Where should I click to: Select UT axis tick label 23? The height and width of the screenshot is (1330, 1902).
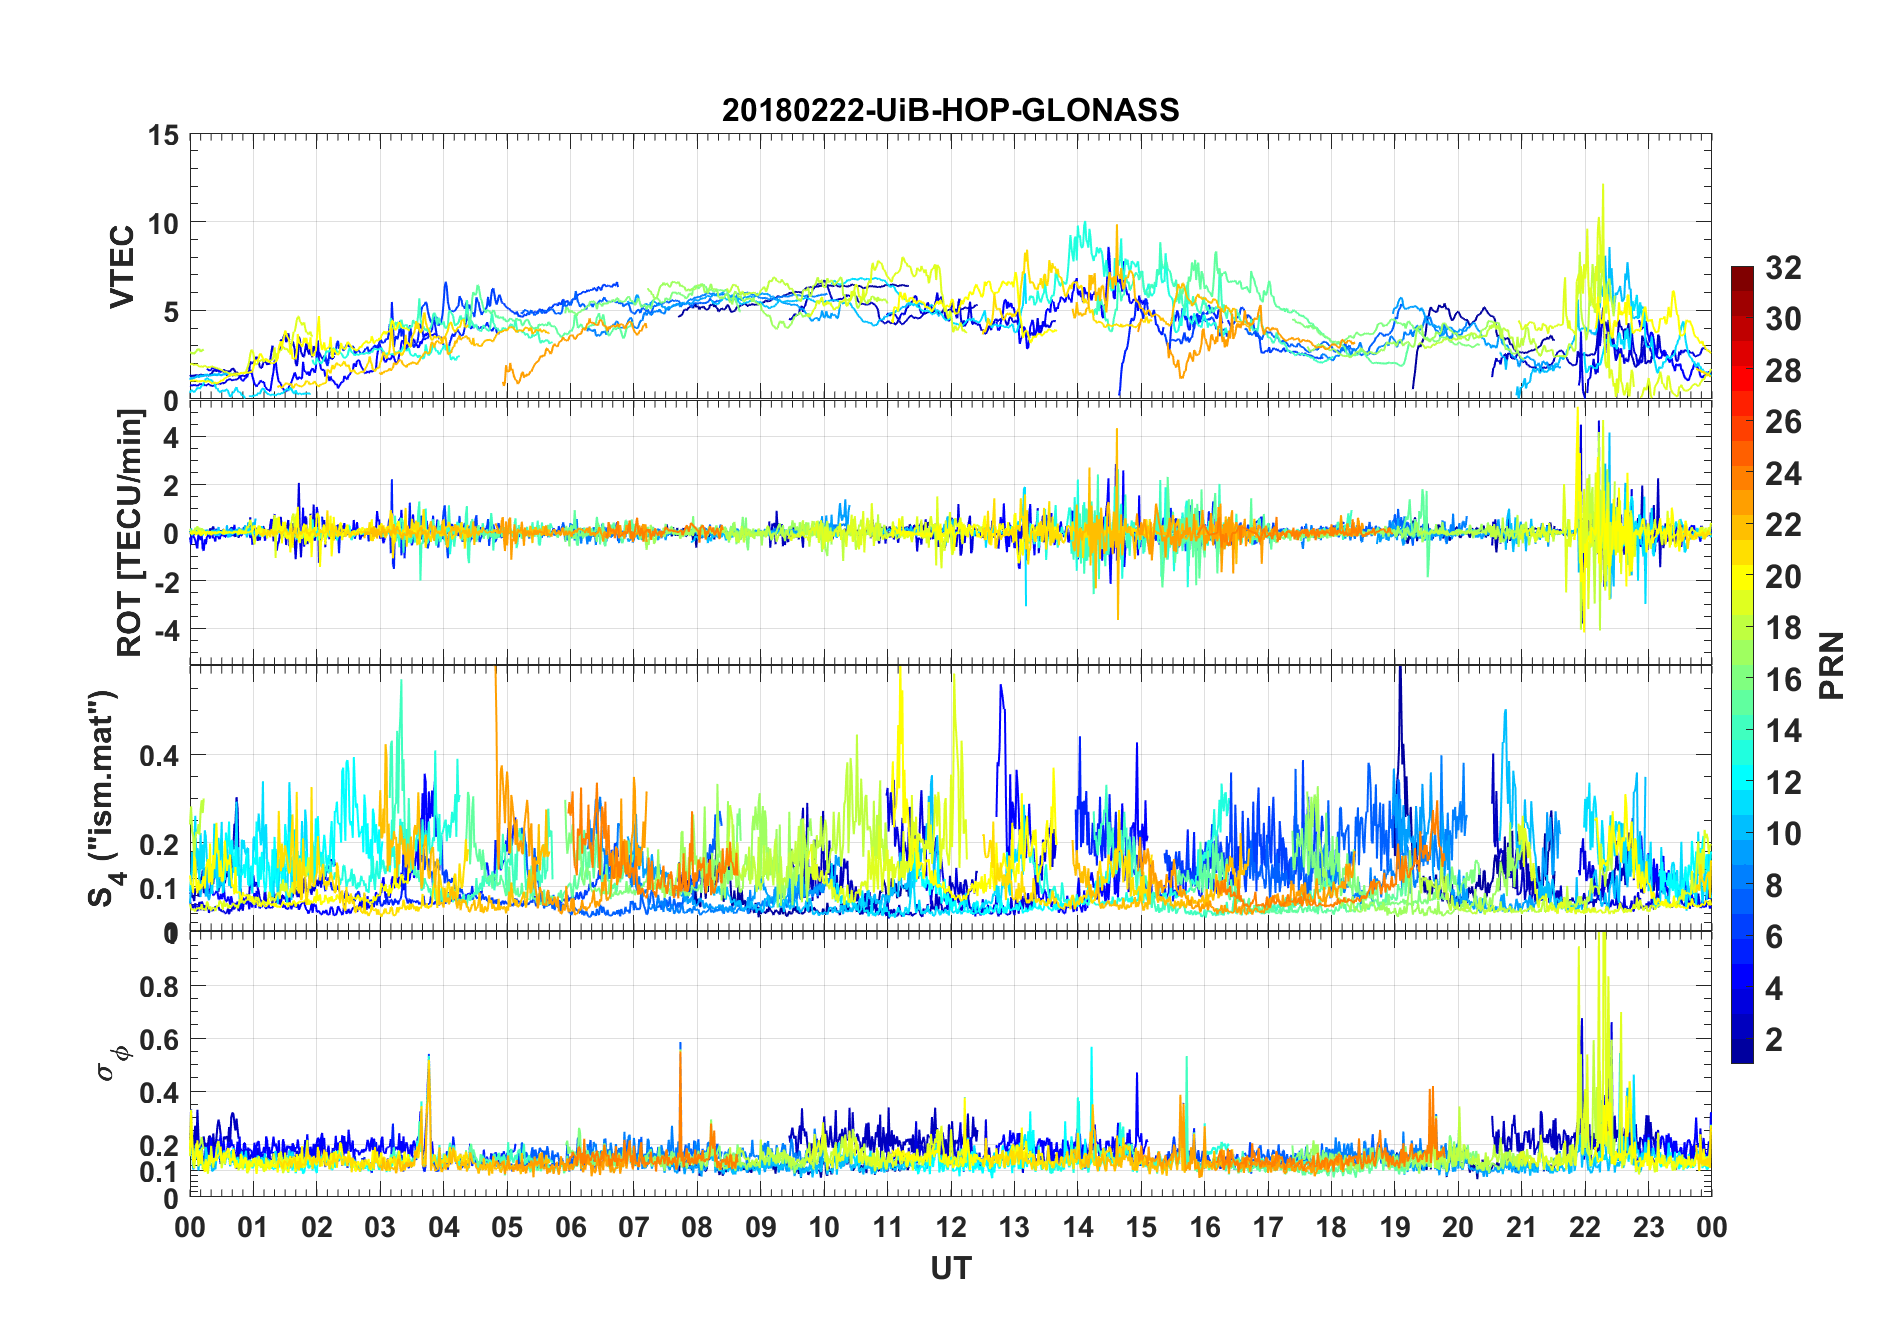click(x=1649, y=1227)
